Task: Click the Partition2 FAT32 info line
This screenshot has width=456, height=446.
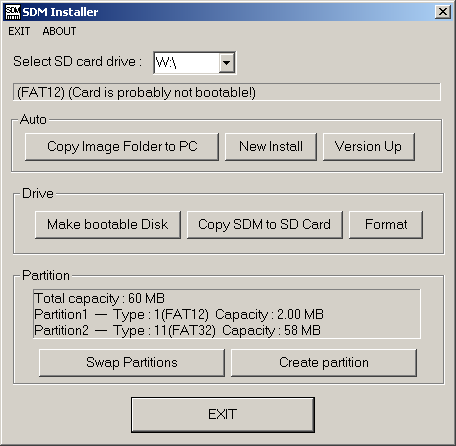Action: click(x=177, y=330)
